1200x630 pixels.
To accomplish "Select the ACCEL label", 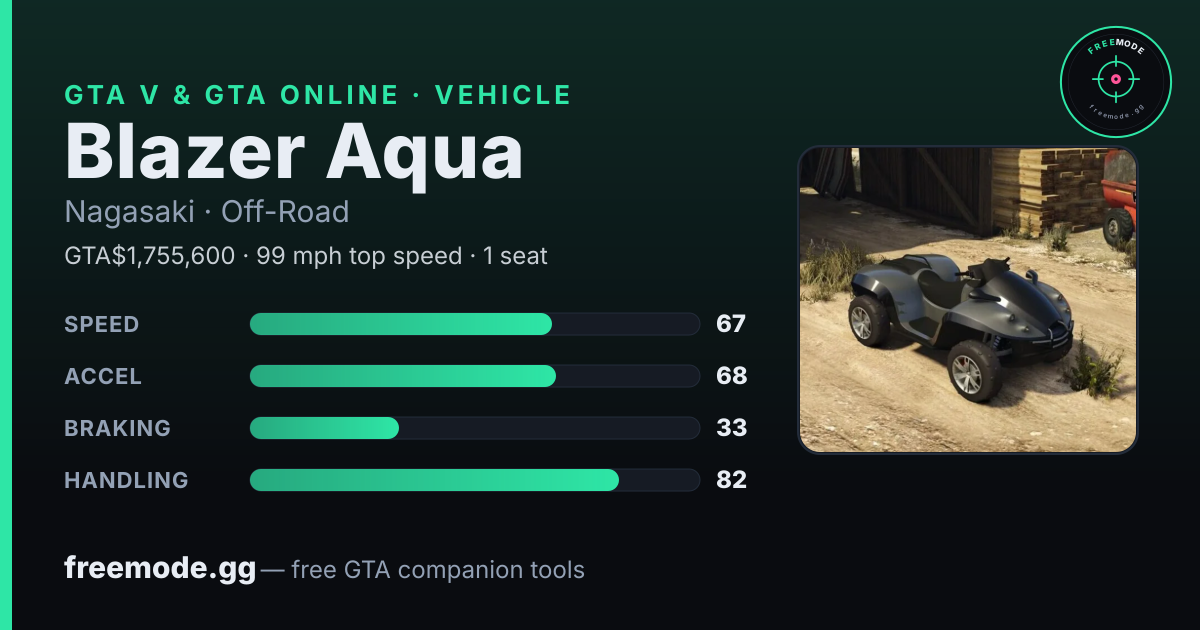I will pos(103,376).
